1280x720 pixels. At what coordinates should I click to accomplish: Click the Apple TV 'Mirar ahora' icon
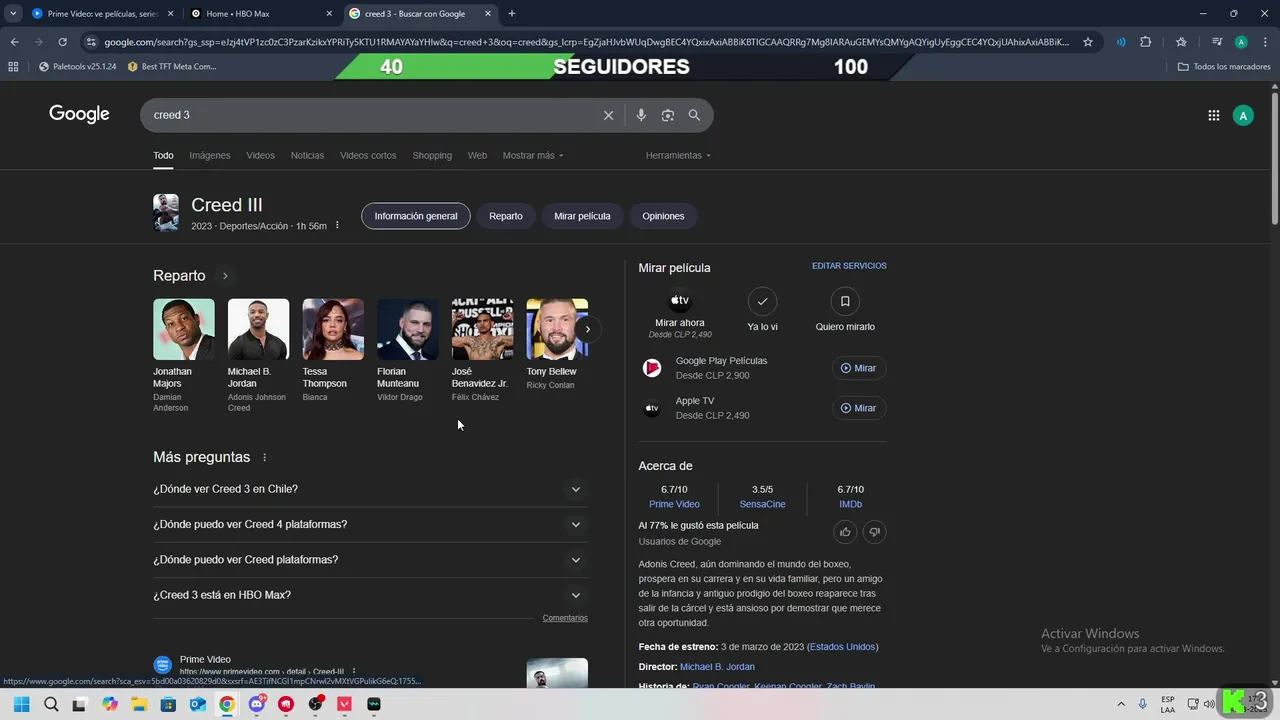tap(680, 300)
